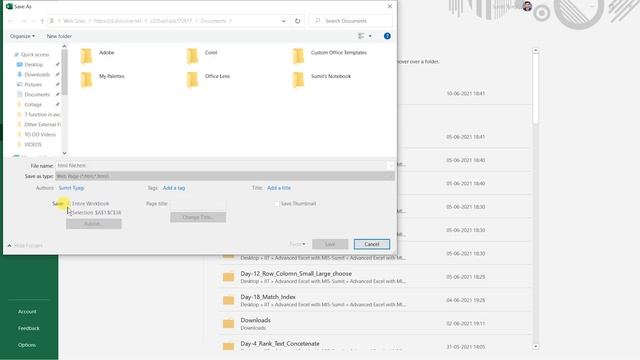Image resolution: width=640 pixels, height=360 pixels.
Task: Click Excel folder list scroll down arrow
Action: (x=536, y=347)
